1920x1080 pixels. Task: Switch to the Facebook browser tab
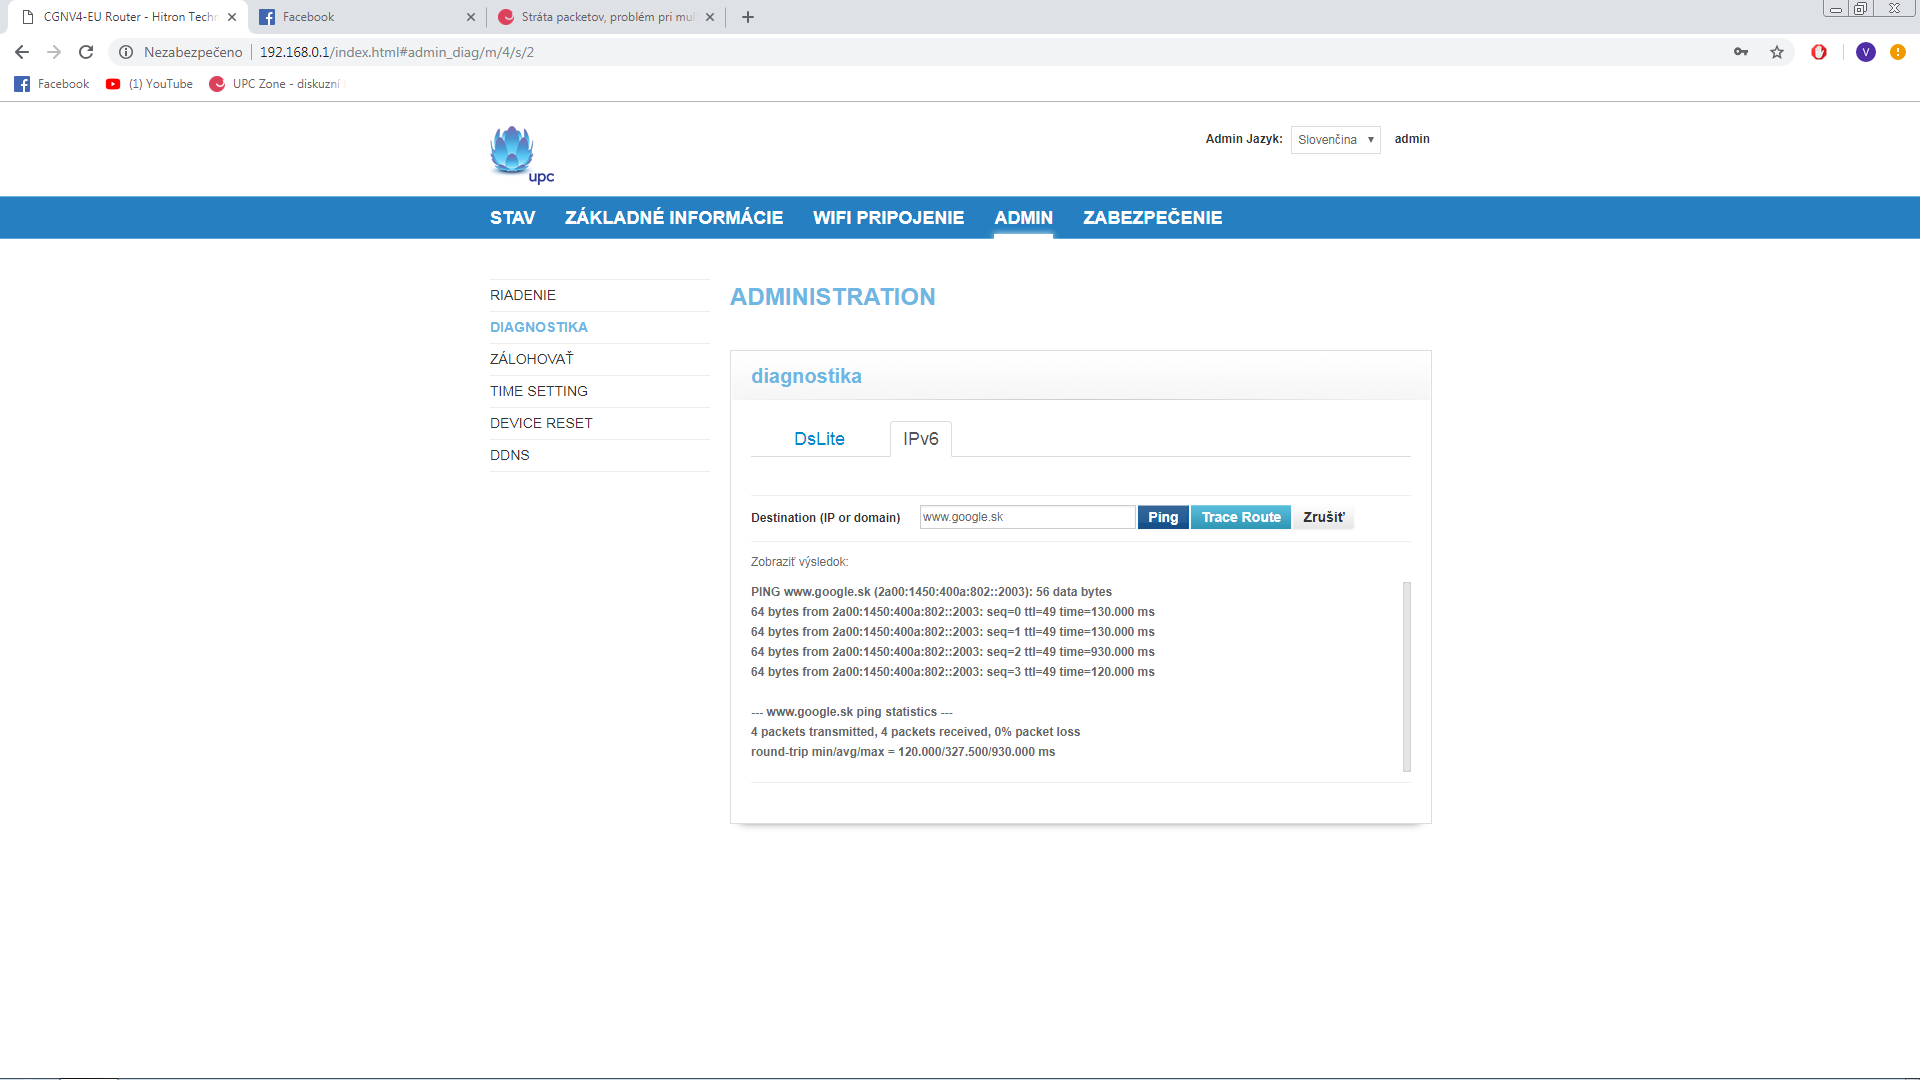click(x=365, y=17)
